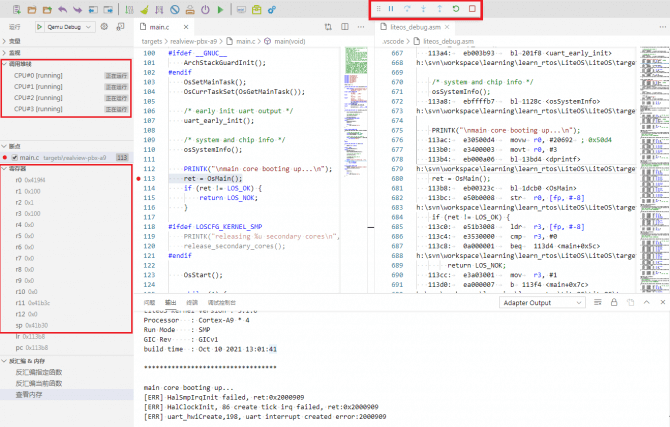The image size is (670, 427).
Task: Open more actions for main.c editor
Action: 361,27
